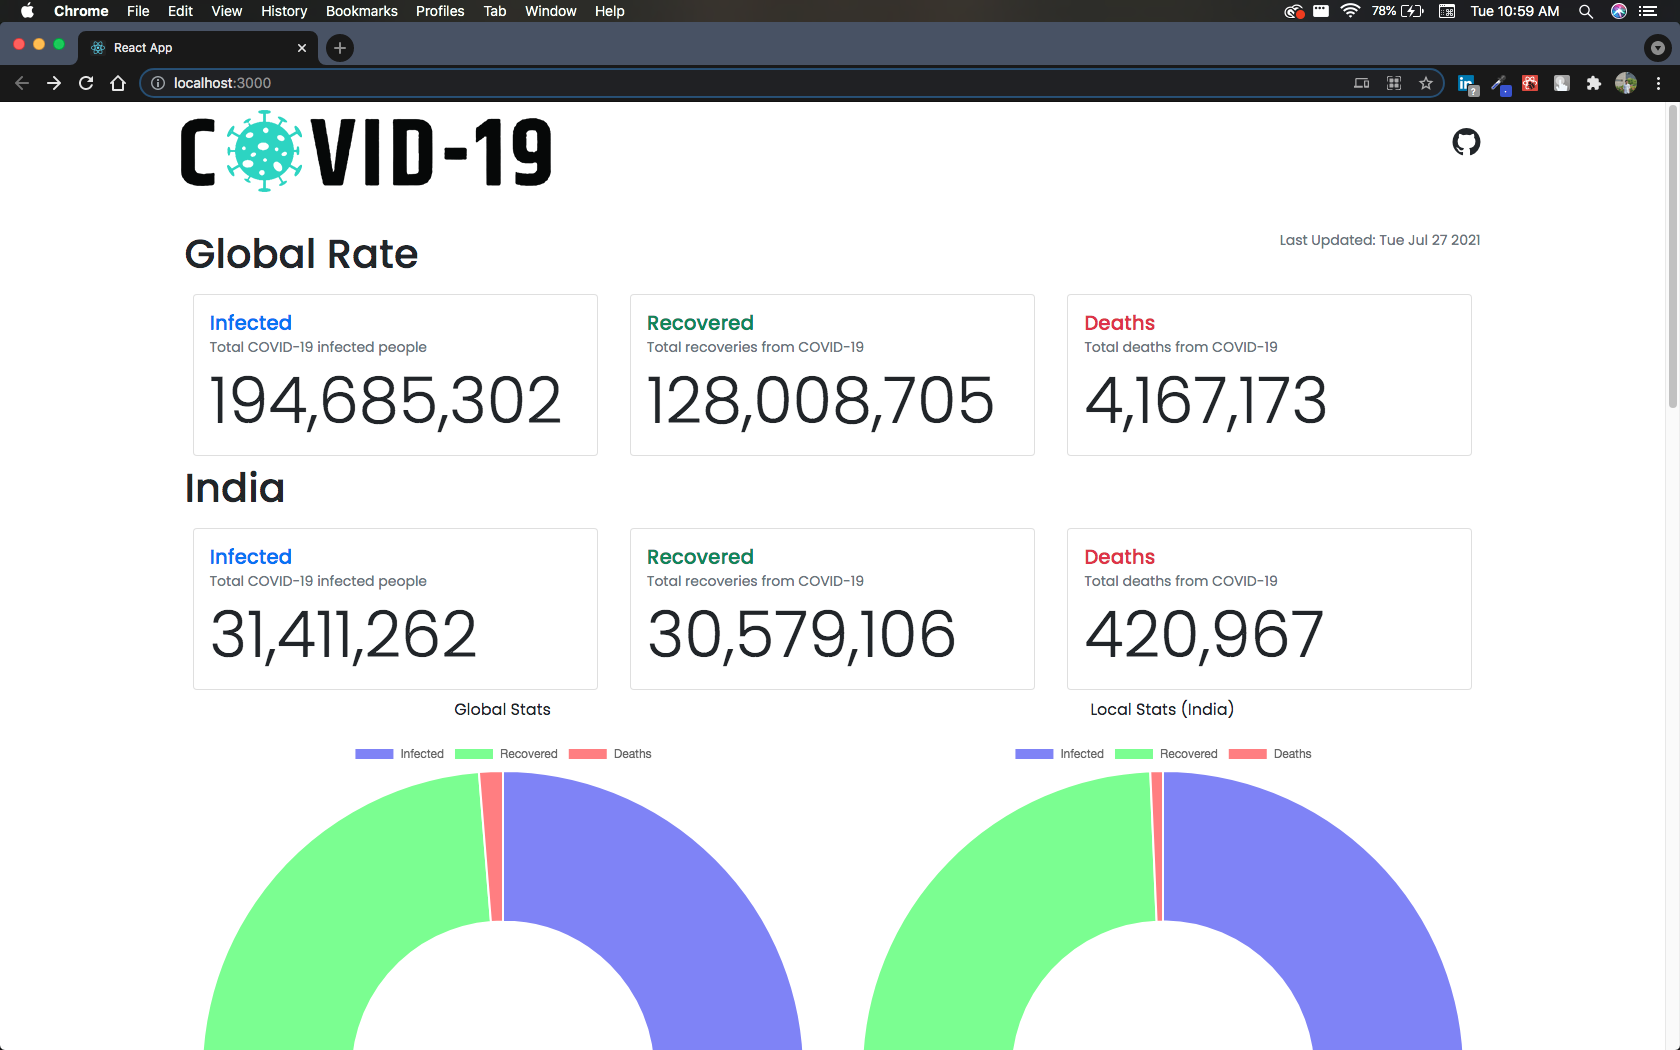Screen dimensions: 1680x1050
Task: Click global infected count 194,685,302
Action: (x=385, y=401)
